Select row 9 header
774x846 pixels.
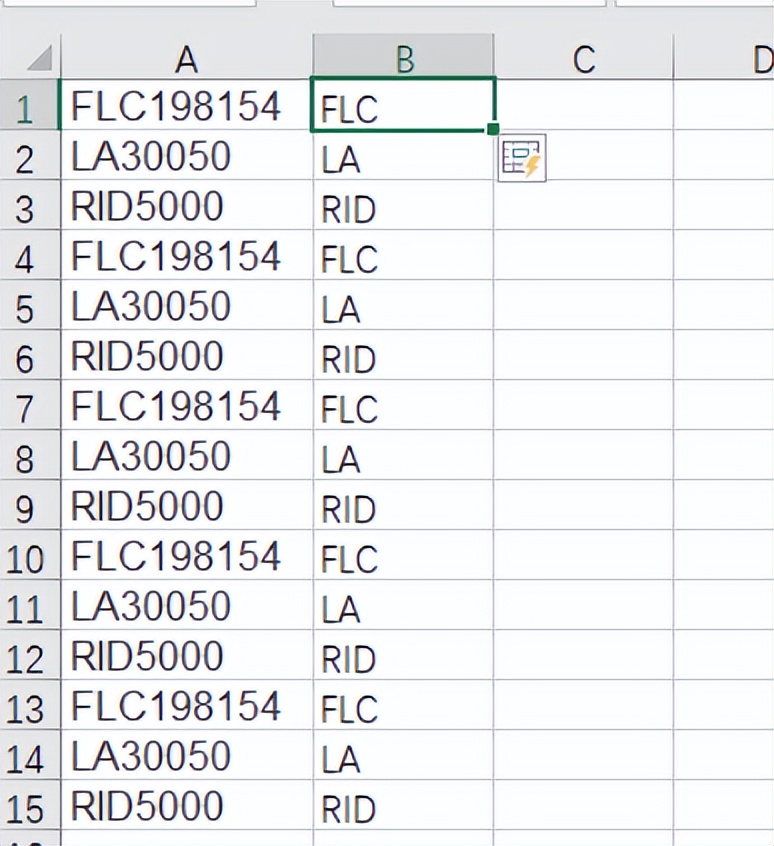tap(30, 505)
